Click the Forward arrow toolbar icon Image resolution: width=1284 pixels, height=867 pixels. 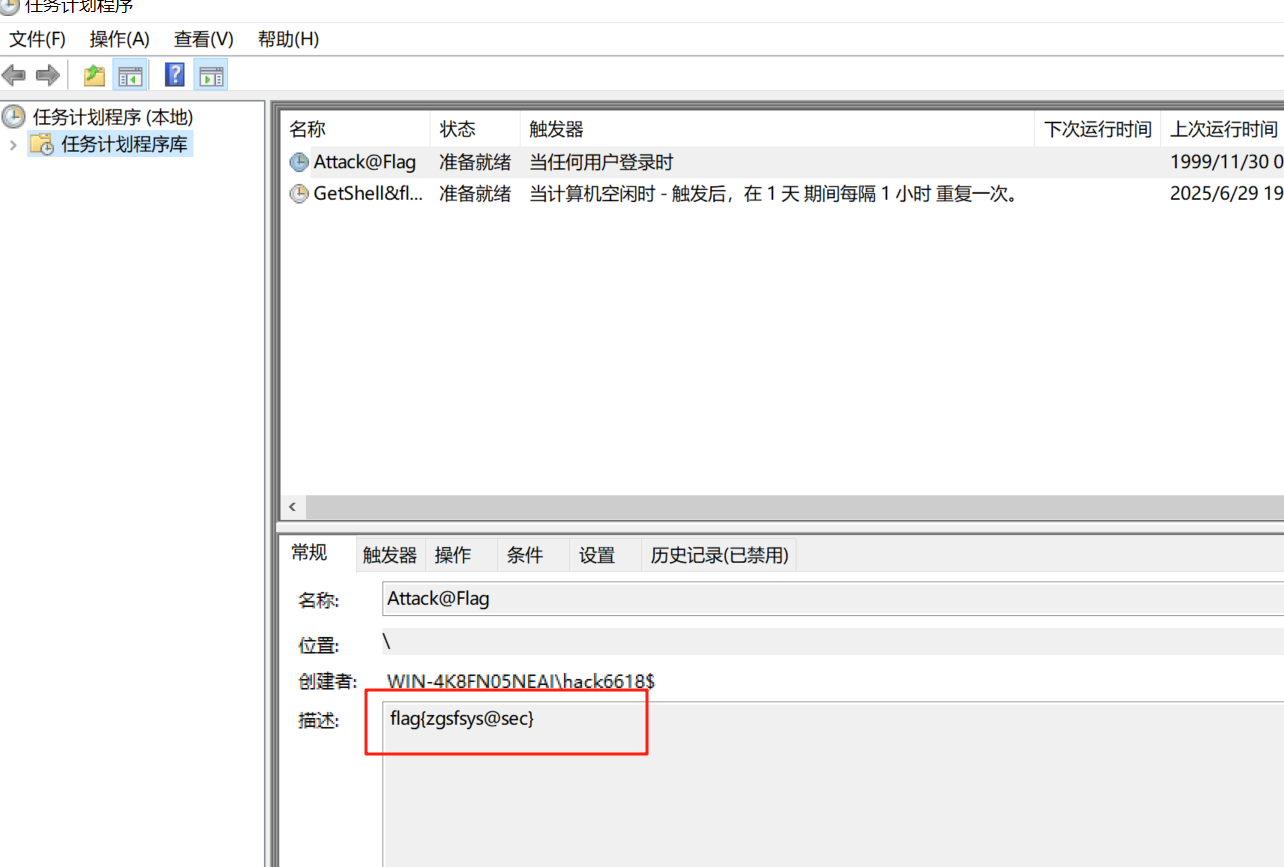tap(47, 75)
